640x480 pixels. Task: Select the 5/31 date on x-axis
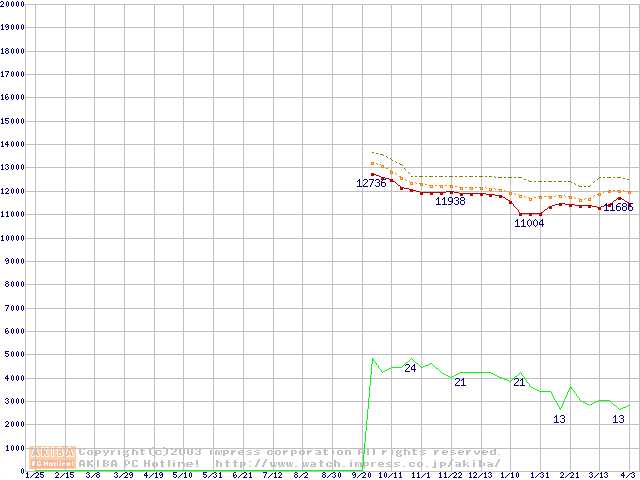[x=212, y=476]
